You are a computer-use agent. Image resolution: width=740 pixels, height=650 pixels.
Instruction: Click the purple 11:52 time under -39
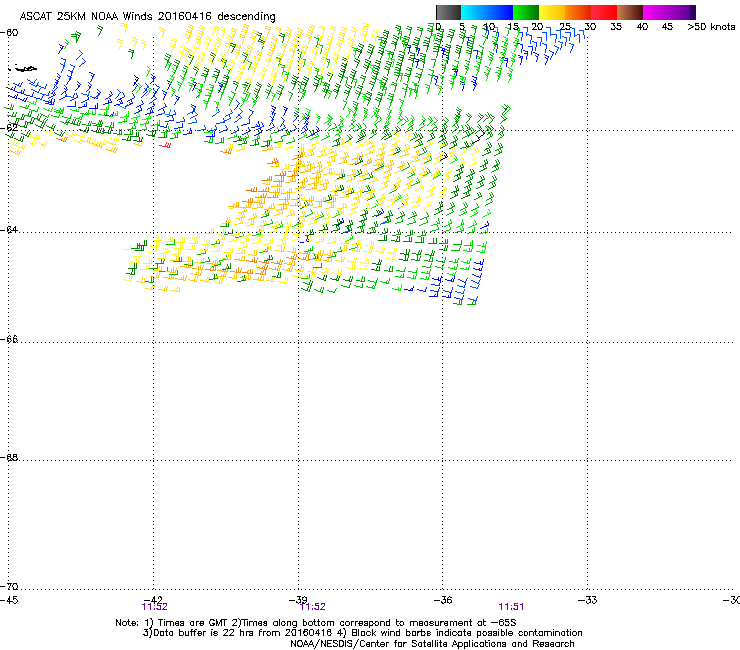tap(312, 607)
